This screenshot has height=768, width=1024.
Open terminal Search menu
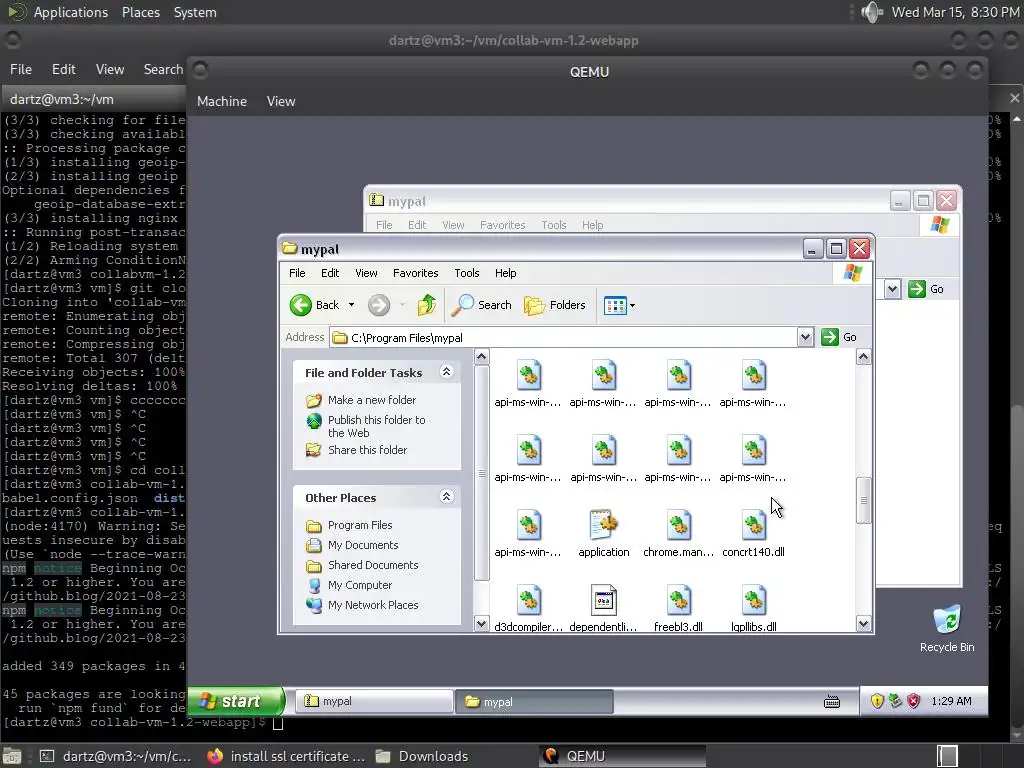click(x=163, y=69)
